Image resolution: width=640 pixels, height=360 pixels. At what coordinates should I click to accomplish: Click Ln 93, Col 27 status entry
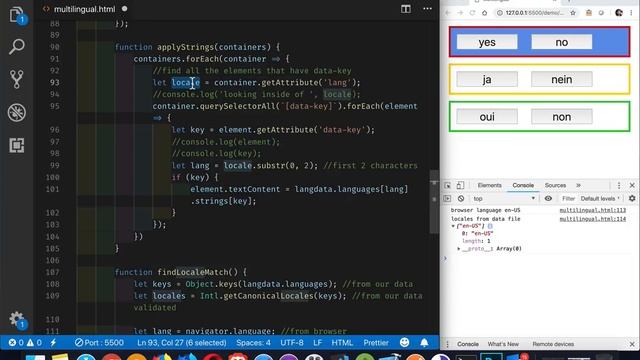pyautogui.click(x=182, y=343)
